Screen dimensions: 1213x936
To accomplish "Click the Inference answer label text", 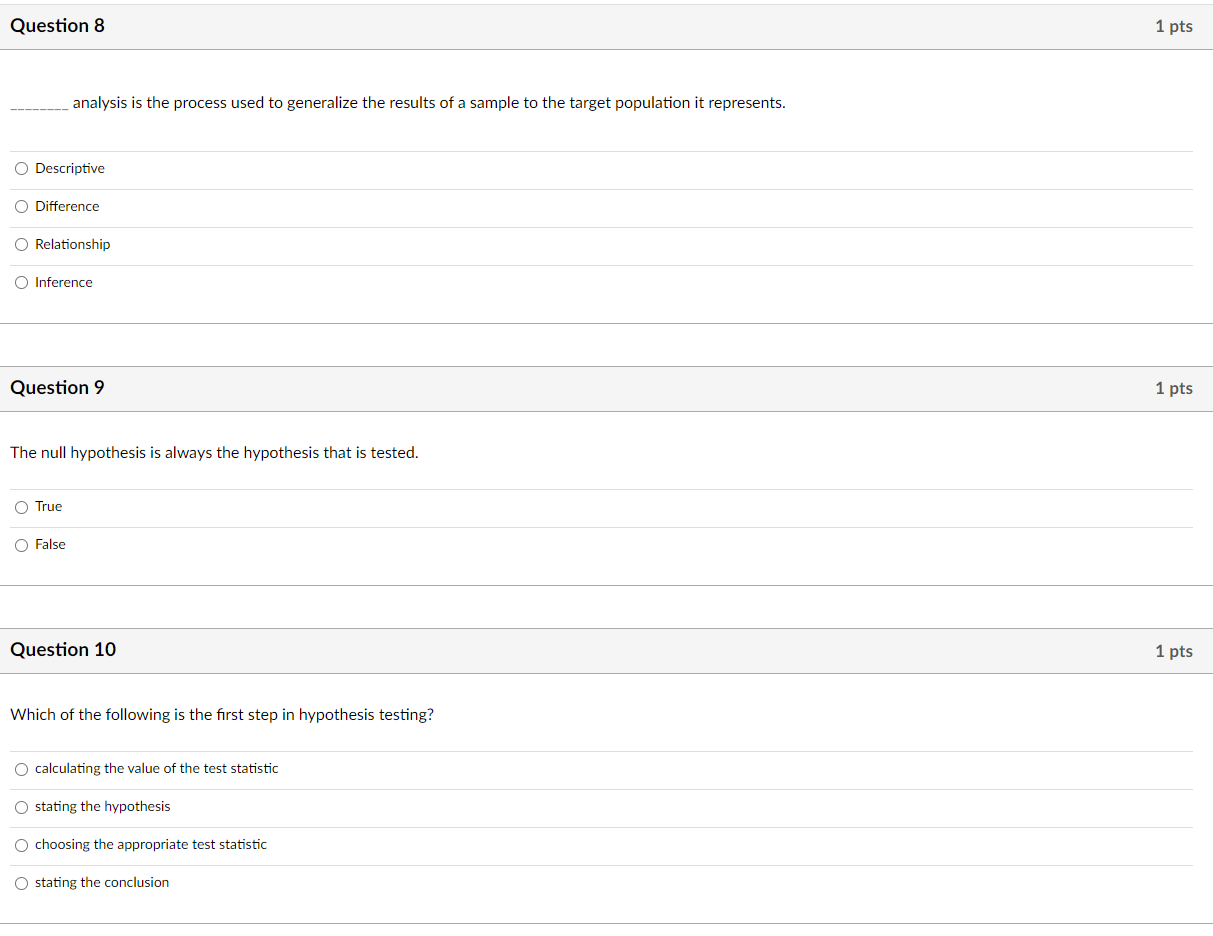I will 64,283.
